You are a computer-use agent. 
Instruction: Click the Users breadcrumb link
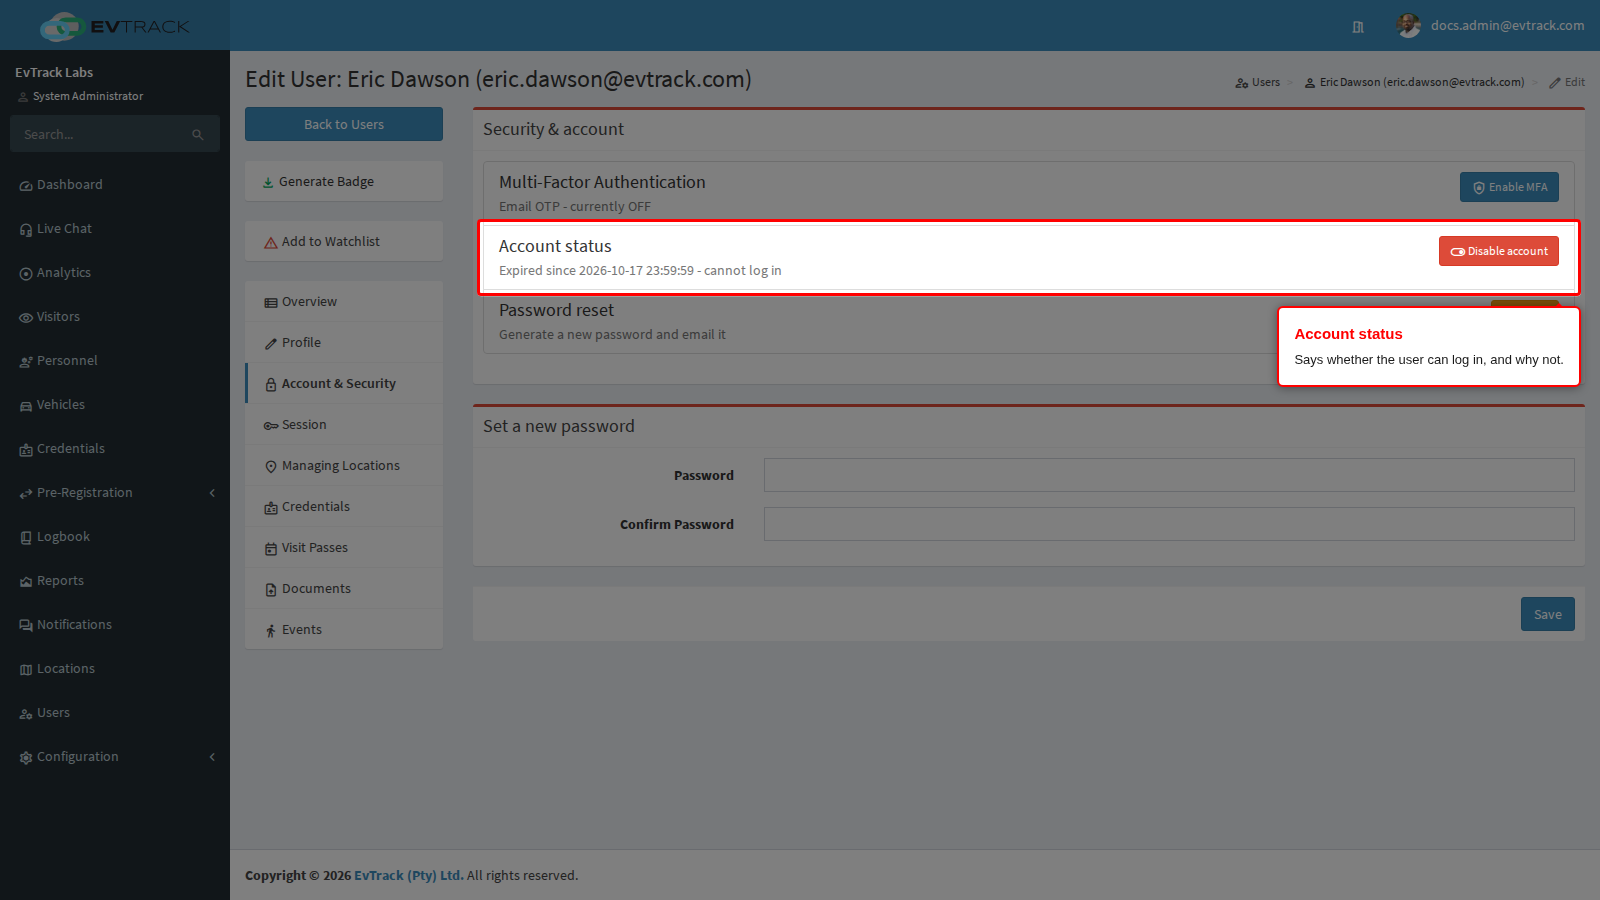(1258, 82)
